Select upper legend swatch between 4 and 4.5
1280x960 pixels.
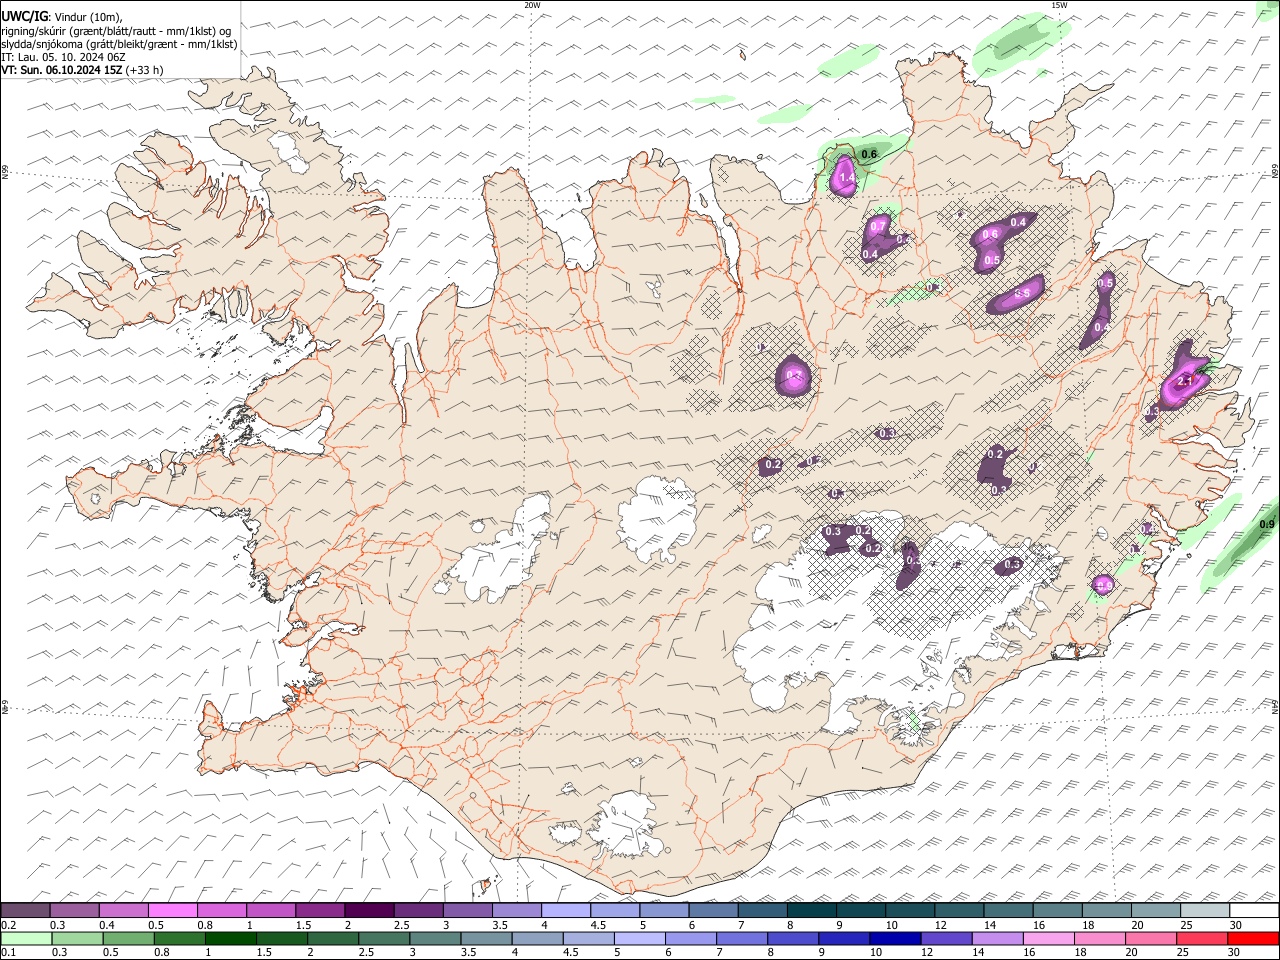point(565,910)
